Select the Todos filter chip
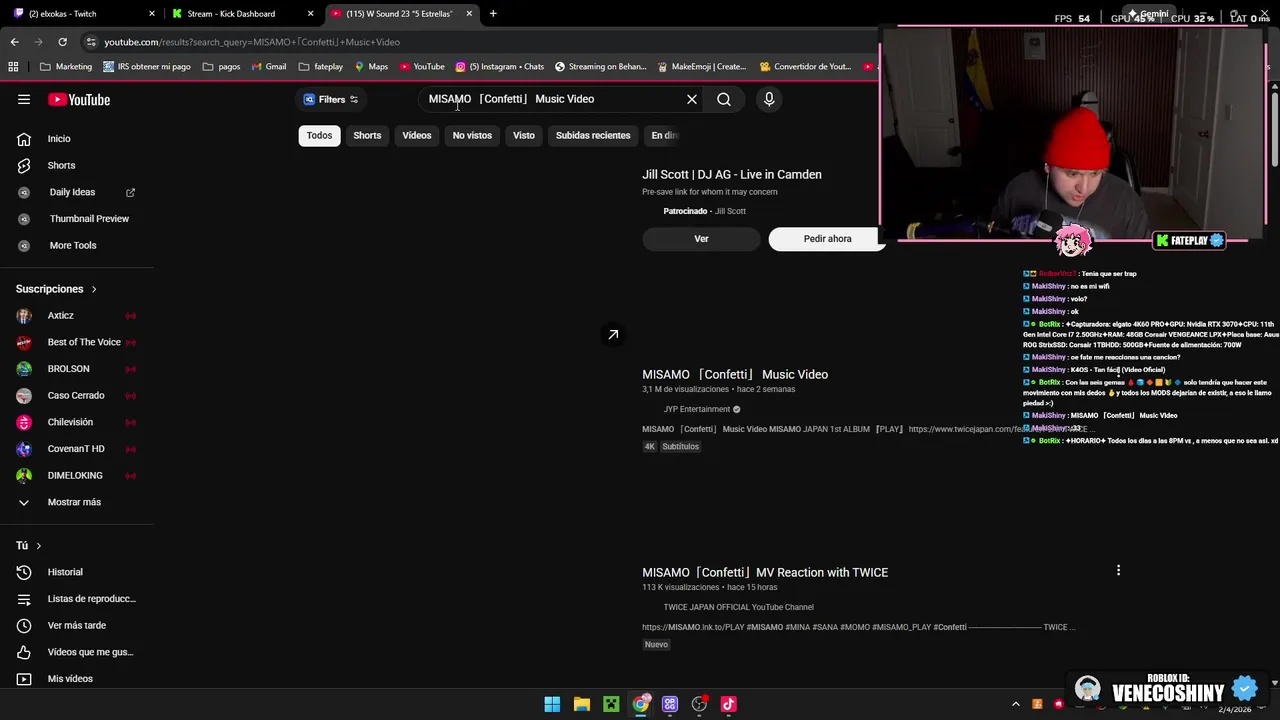The width and height of the screenshot is (1280, 720). (x=319, y=135)
